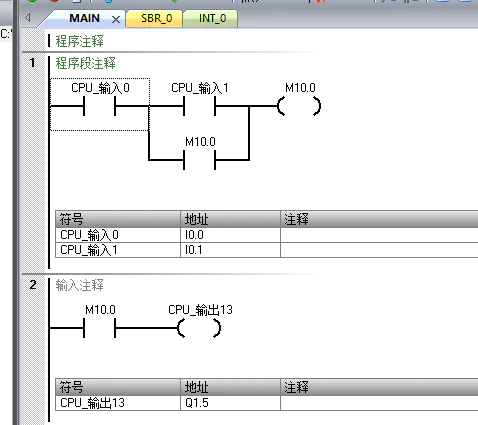The width and height of the screenshot is (478, 425).
Task: Click the CPU_输入0 label above the first contact
Action: point(100,88)
